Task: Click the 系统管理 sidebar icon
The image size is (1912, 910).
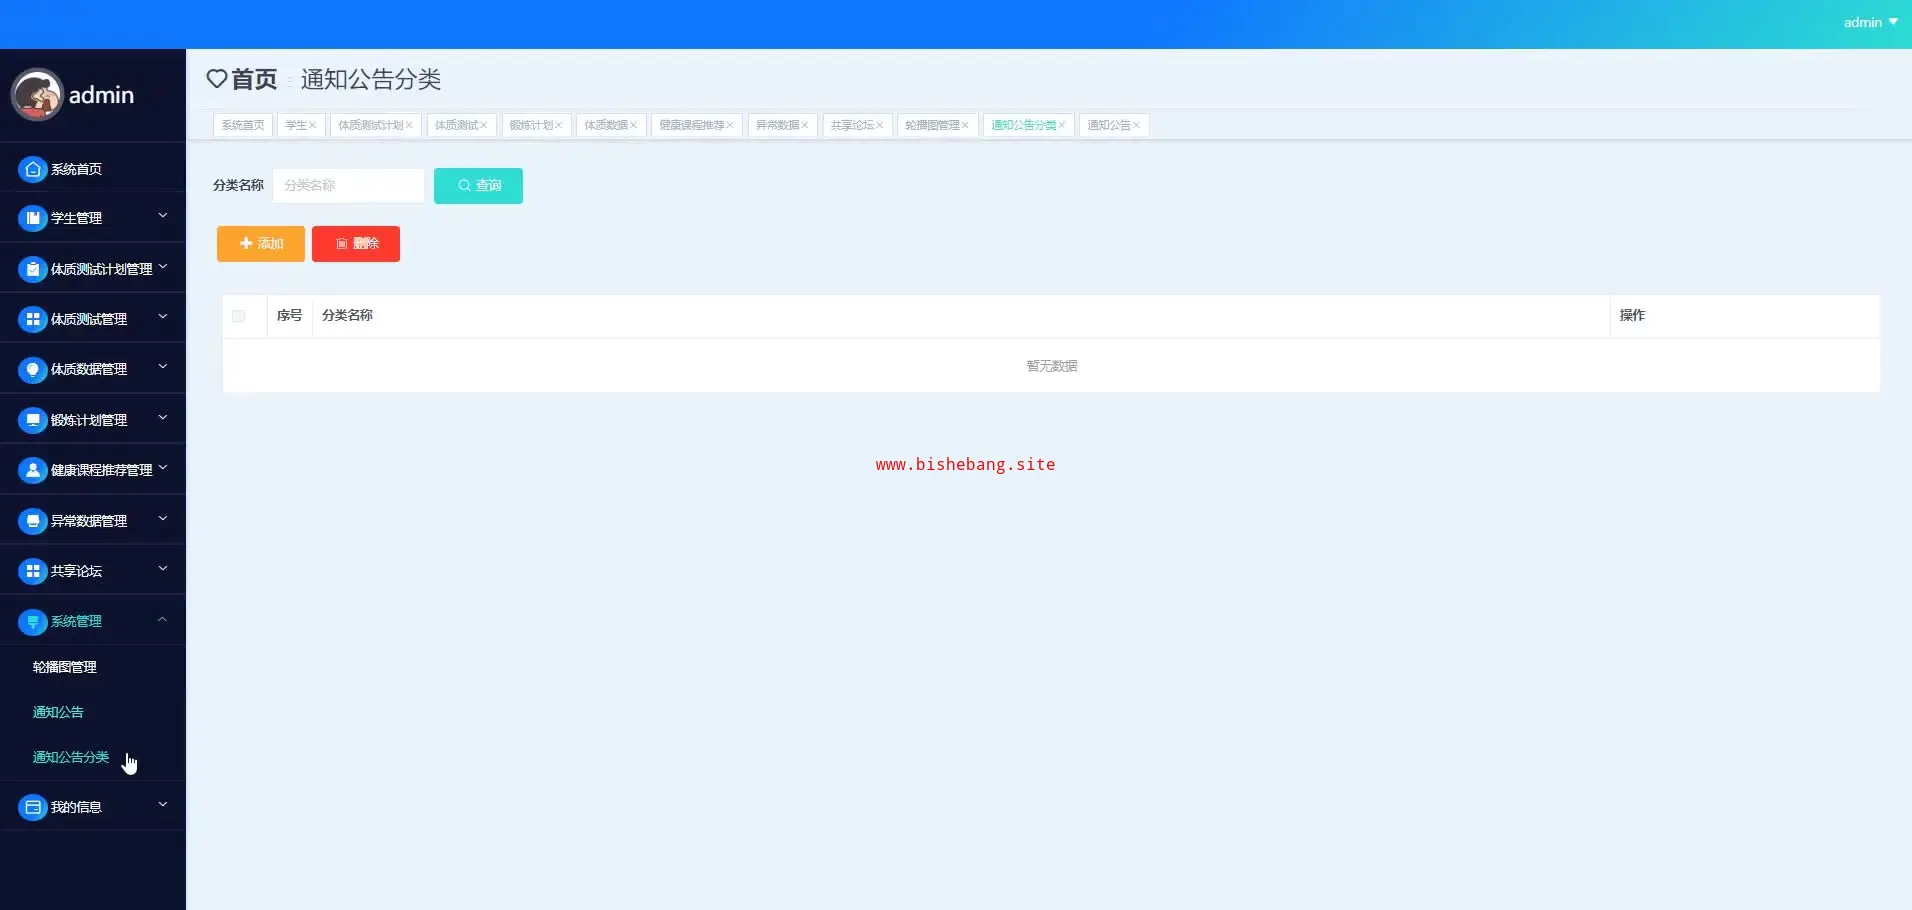Action: (33, 622)
